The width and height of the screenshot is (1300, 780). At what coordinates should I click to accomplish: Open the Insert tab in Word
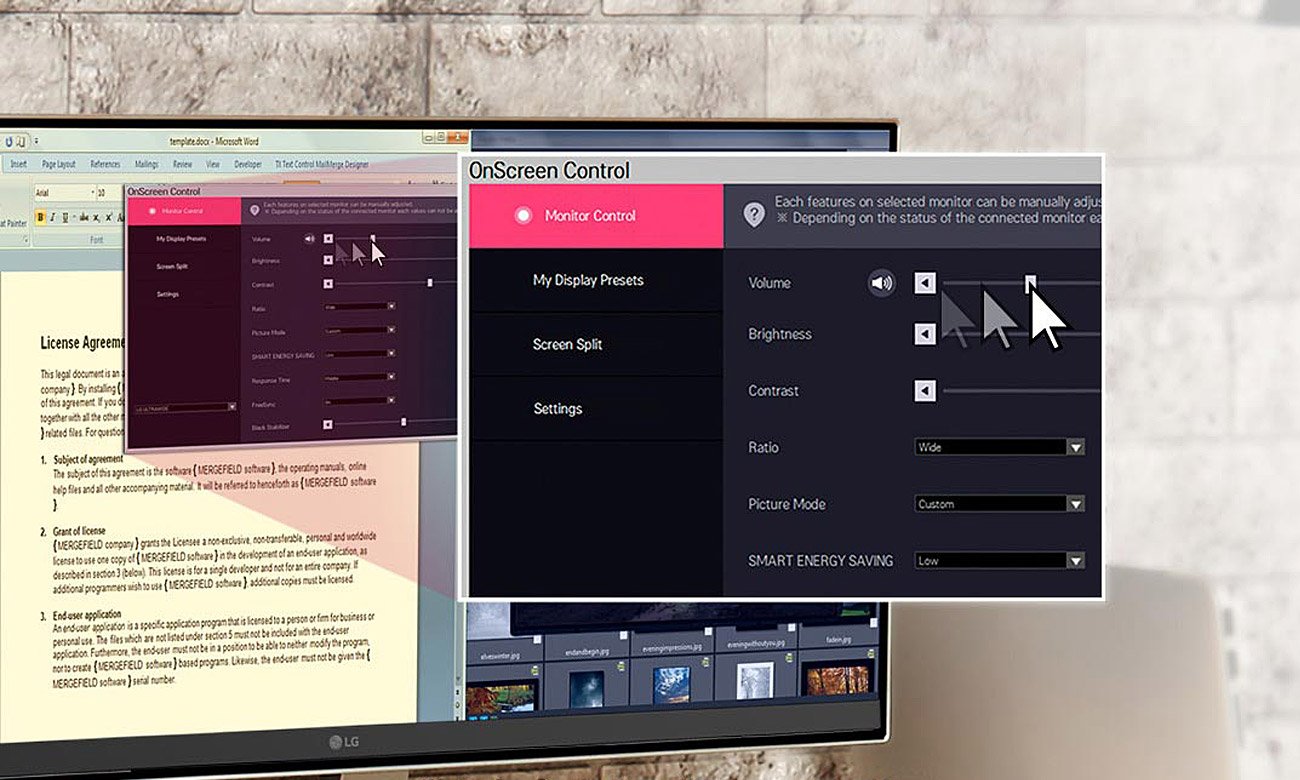pyautogui.click(x=18, y=164)
